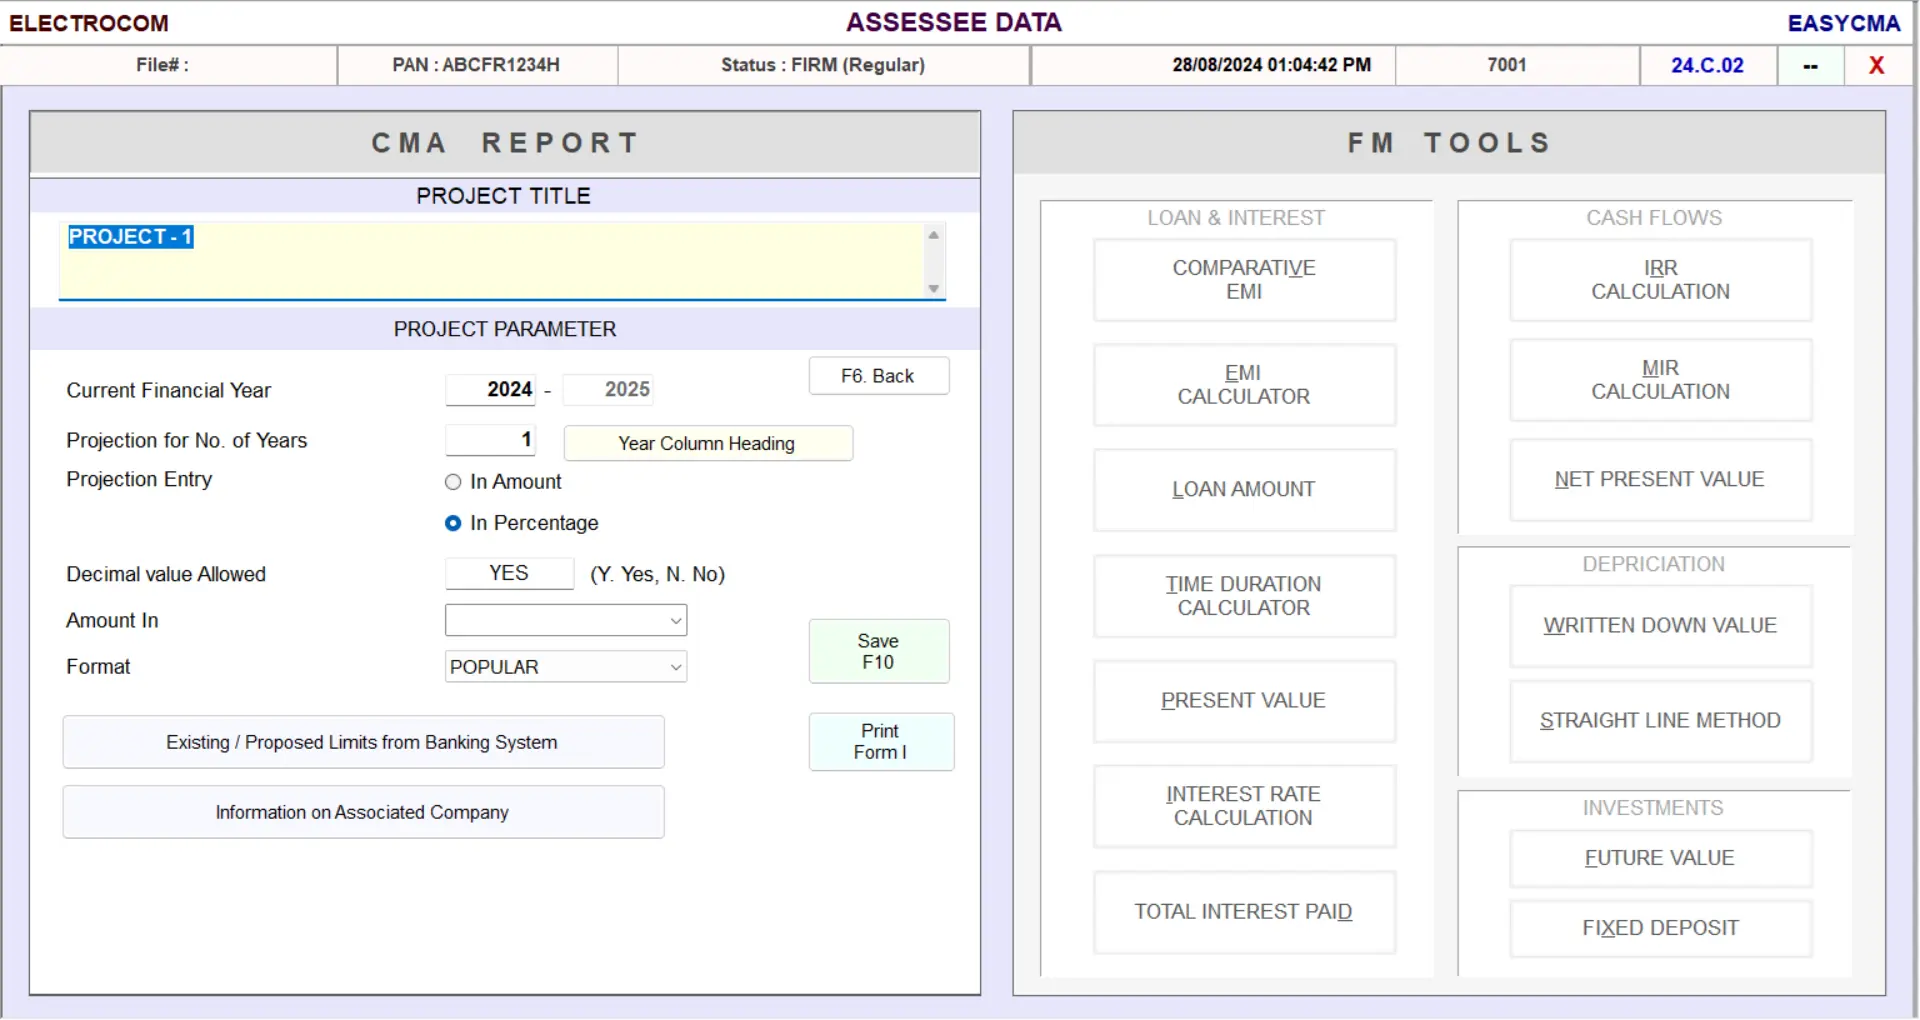This screenshot has height=1020, width=1920.
Task: Open the EMI Calculator
Action: 1243,385
